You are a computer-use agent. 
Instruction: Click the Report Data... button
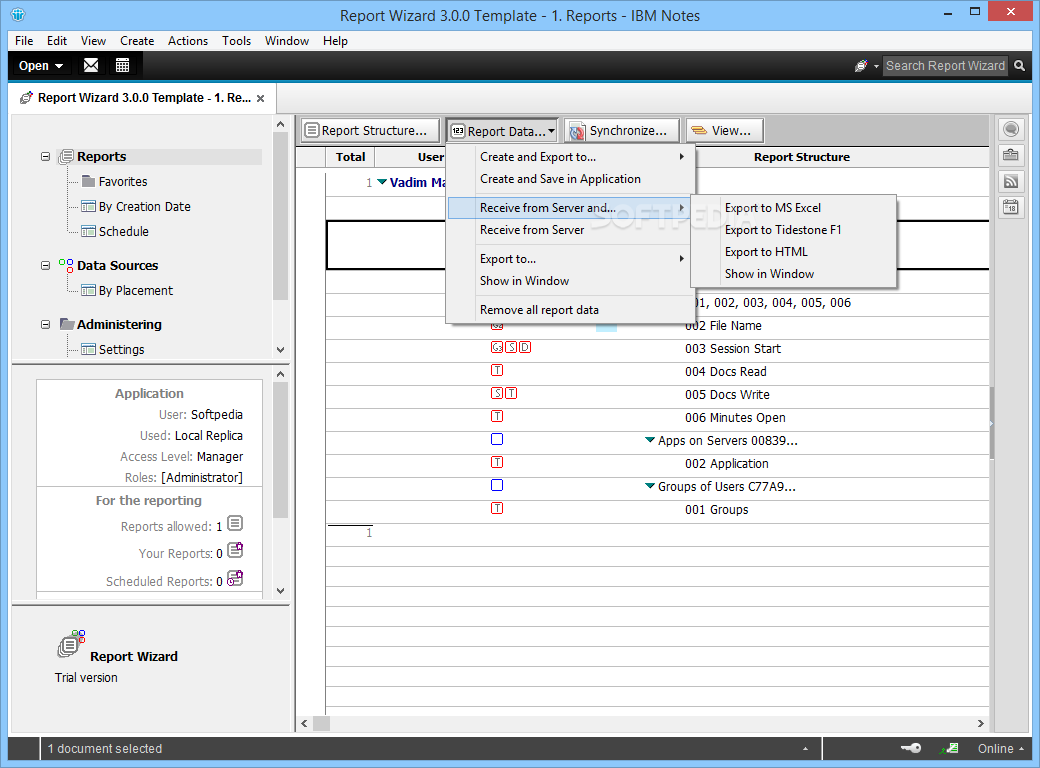pos(503,131)
